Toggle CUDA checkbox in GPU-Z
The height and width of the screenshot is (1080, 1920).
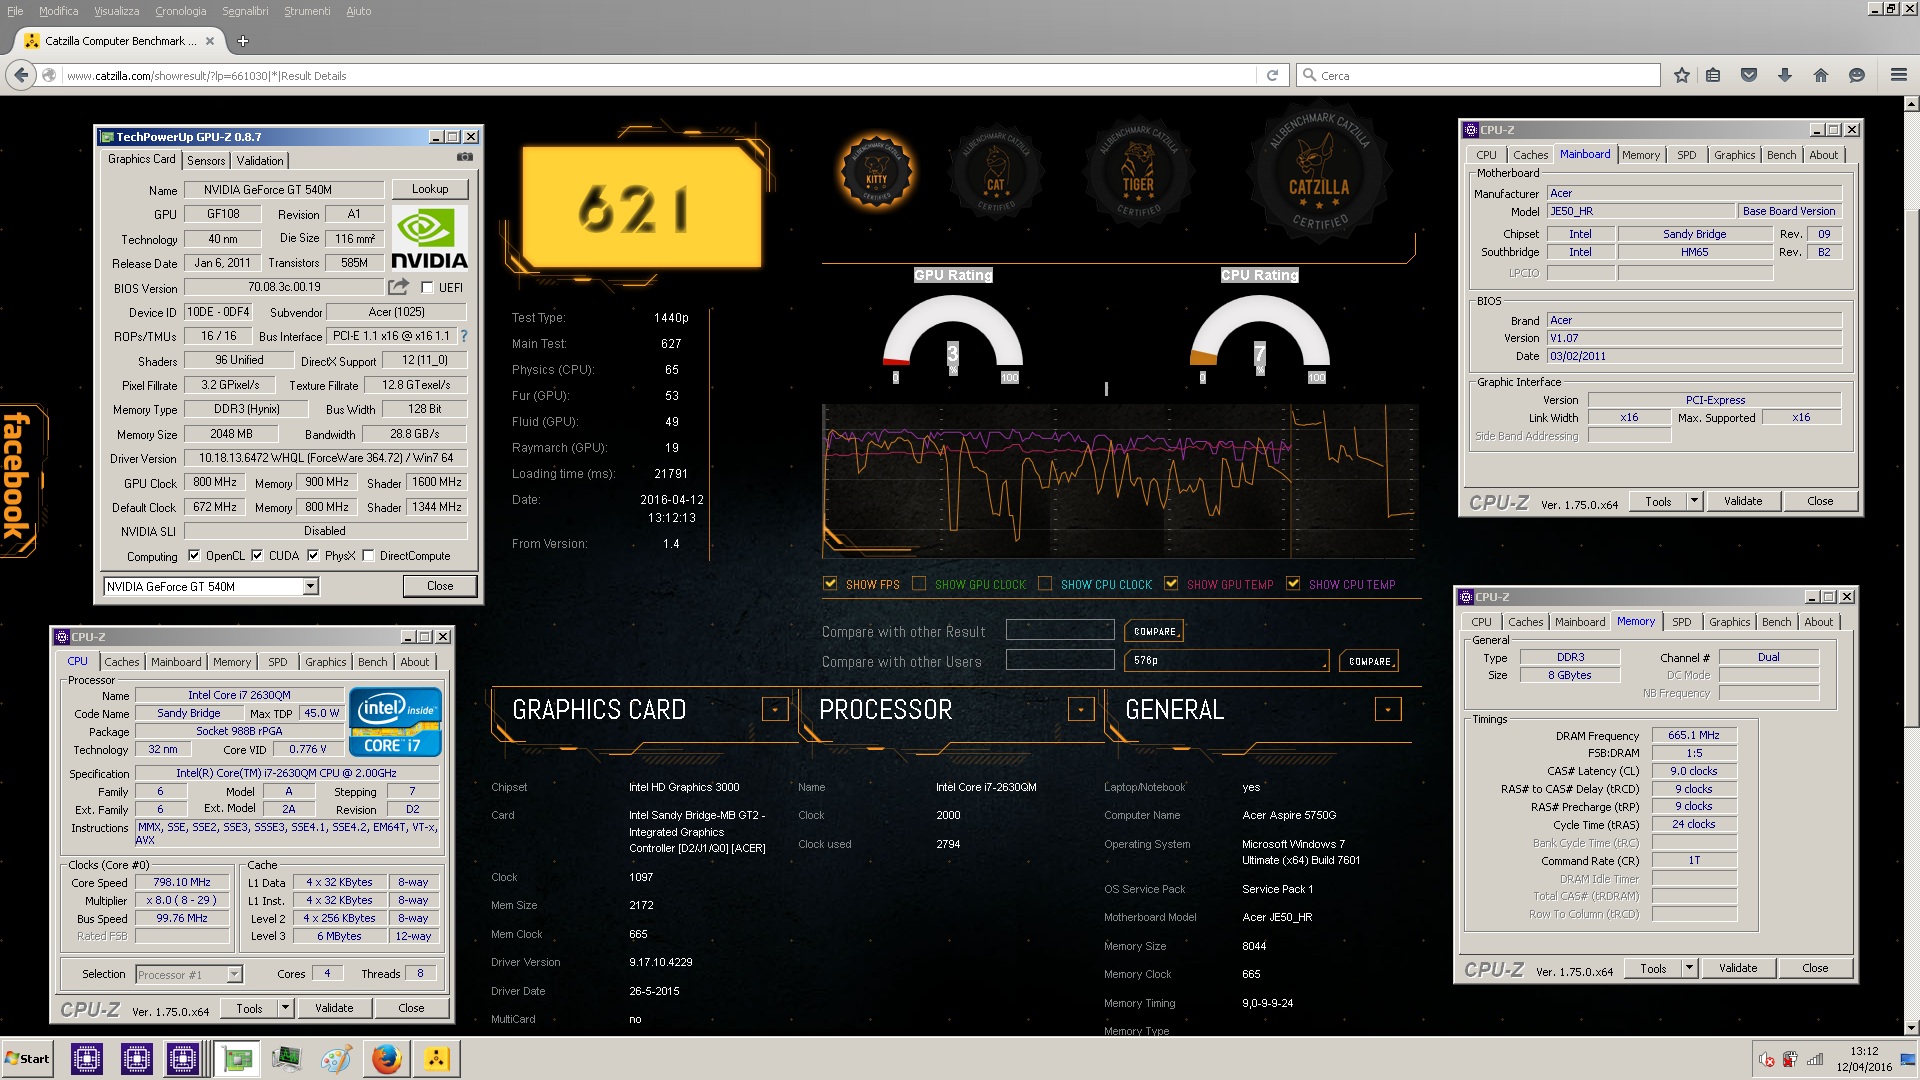click(257, 556)
